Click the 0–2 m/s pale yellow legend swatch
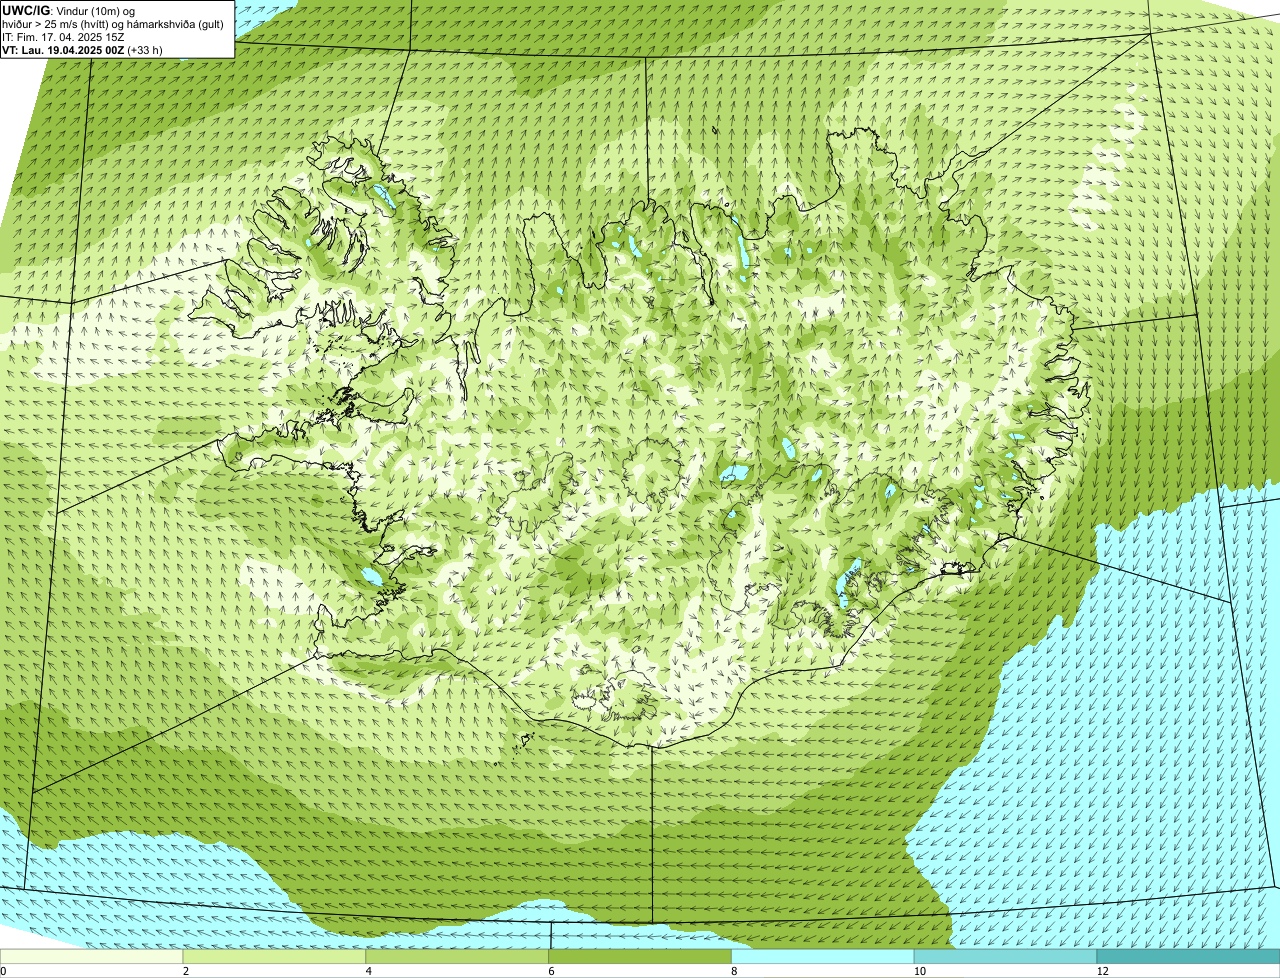Viewport: 1280px width, 978px height. click(x=91, y=956)
